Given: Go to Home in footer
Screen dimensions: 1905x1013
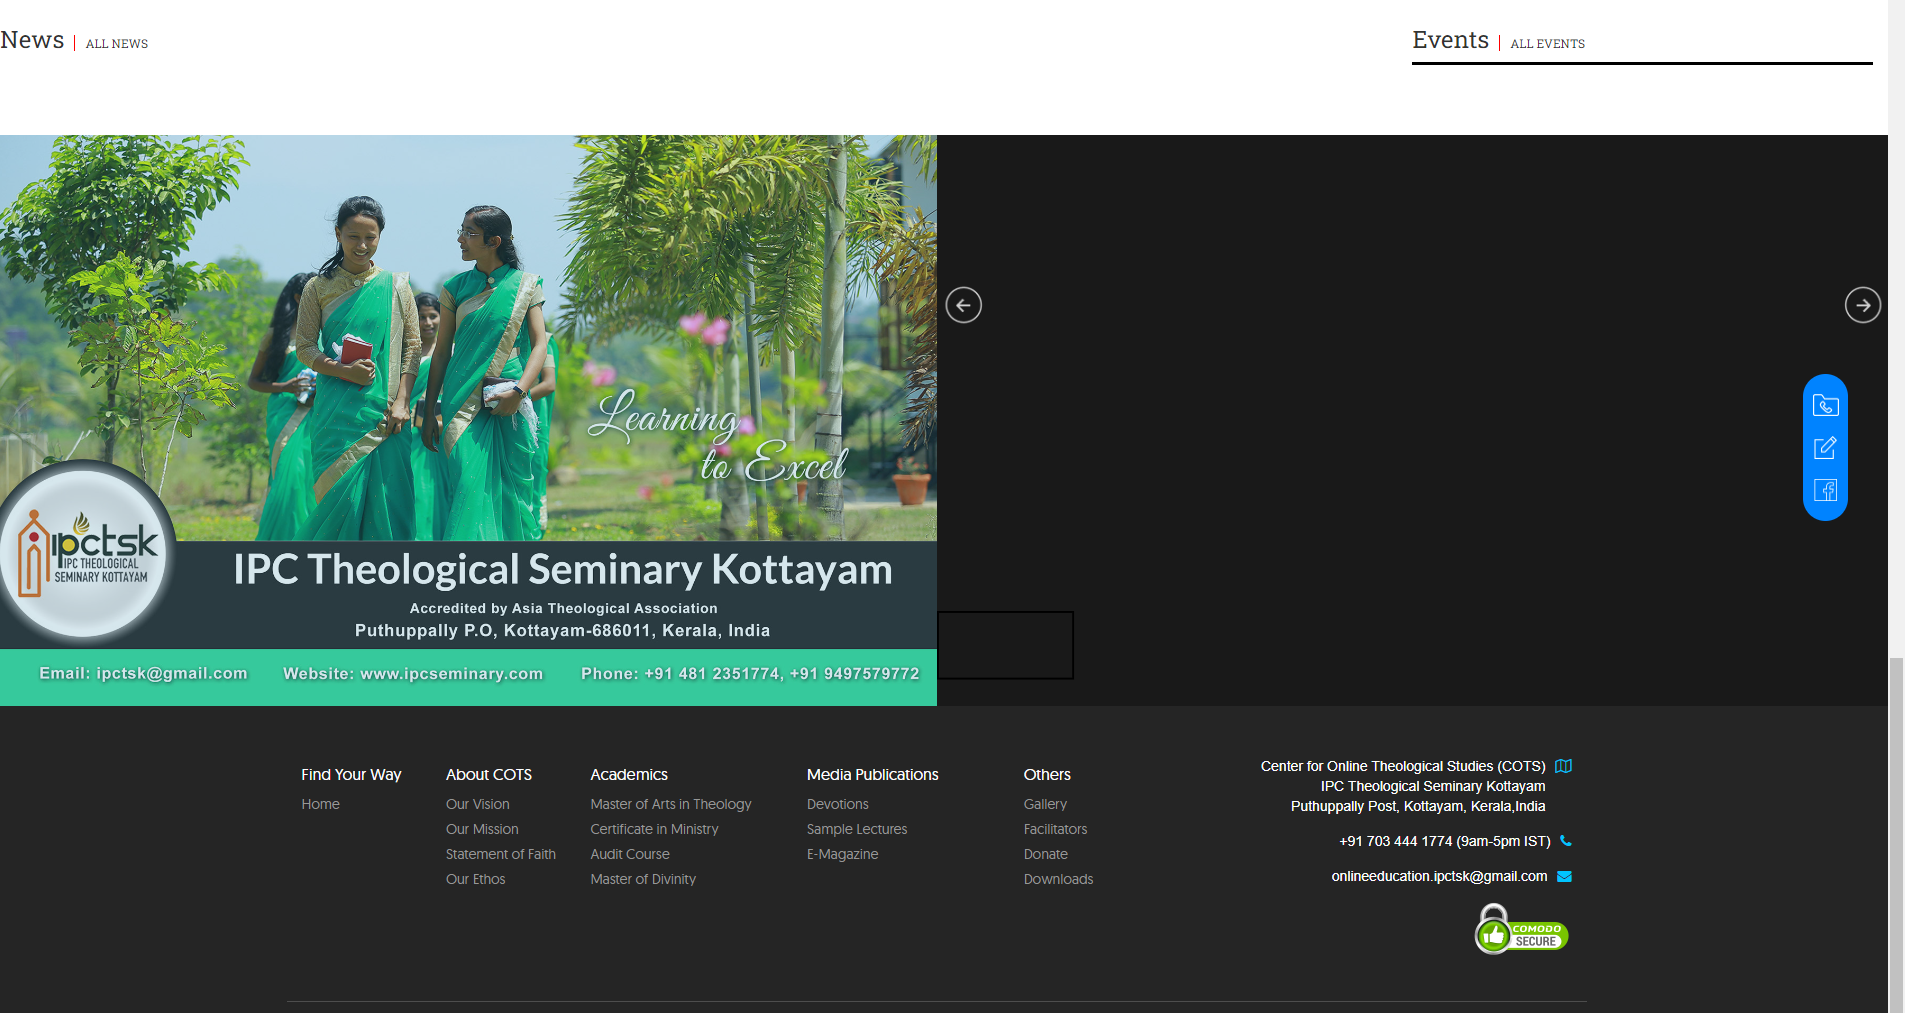Looking at the screenshot, I should (320, 804).
